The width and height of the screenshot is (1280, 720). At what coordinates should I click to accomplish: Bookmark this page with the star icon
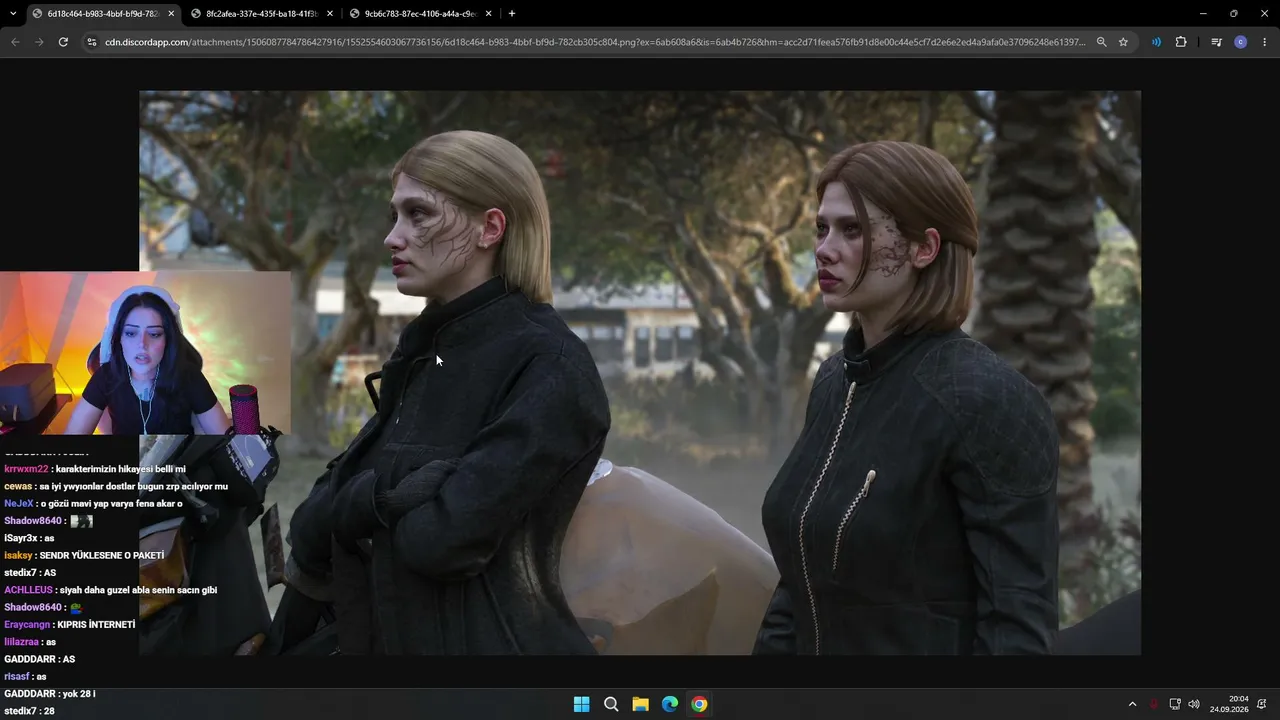tap(1123, 42)
